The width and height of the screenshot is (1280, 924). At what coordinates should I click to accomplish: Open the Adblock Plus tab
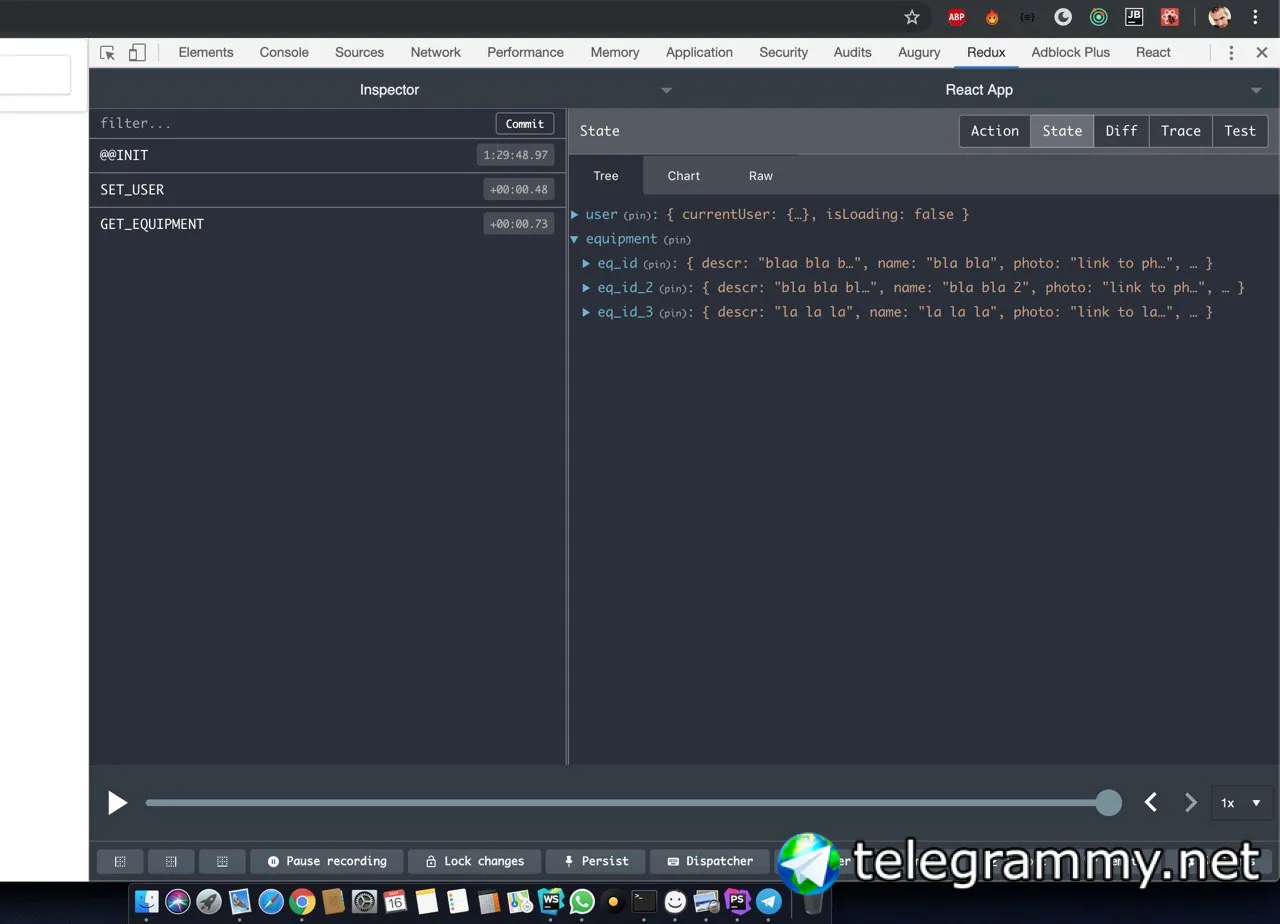coord(1071,53)
